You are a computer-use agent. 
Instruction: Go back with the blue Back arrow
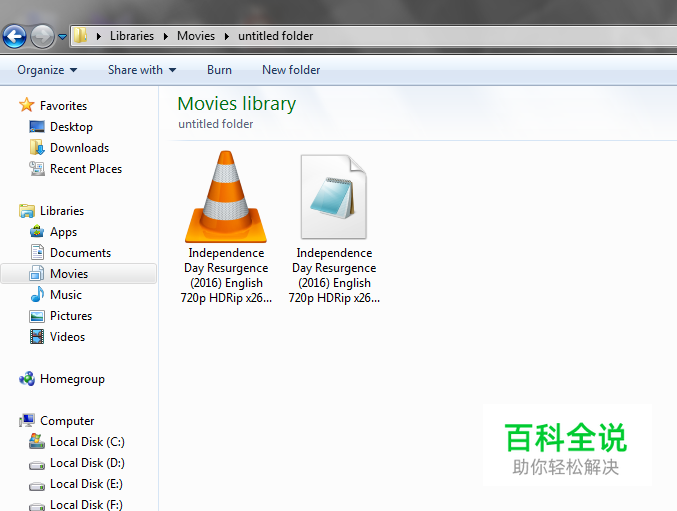pos(14,36)
